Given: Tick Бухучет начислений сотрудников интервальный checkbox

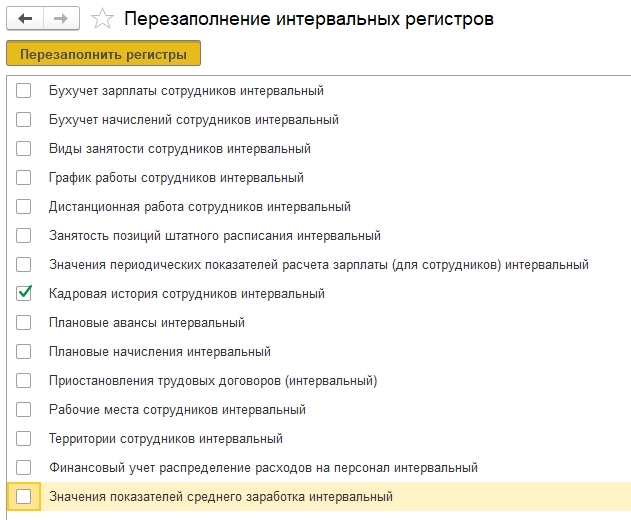Looking at the screenshot, I should click(x=23, y=120).
